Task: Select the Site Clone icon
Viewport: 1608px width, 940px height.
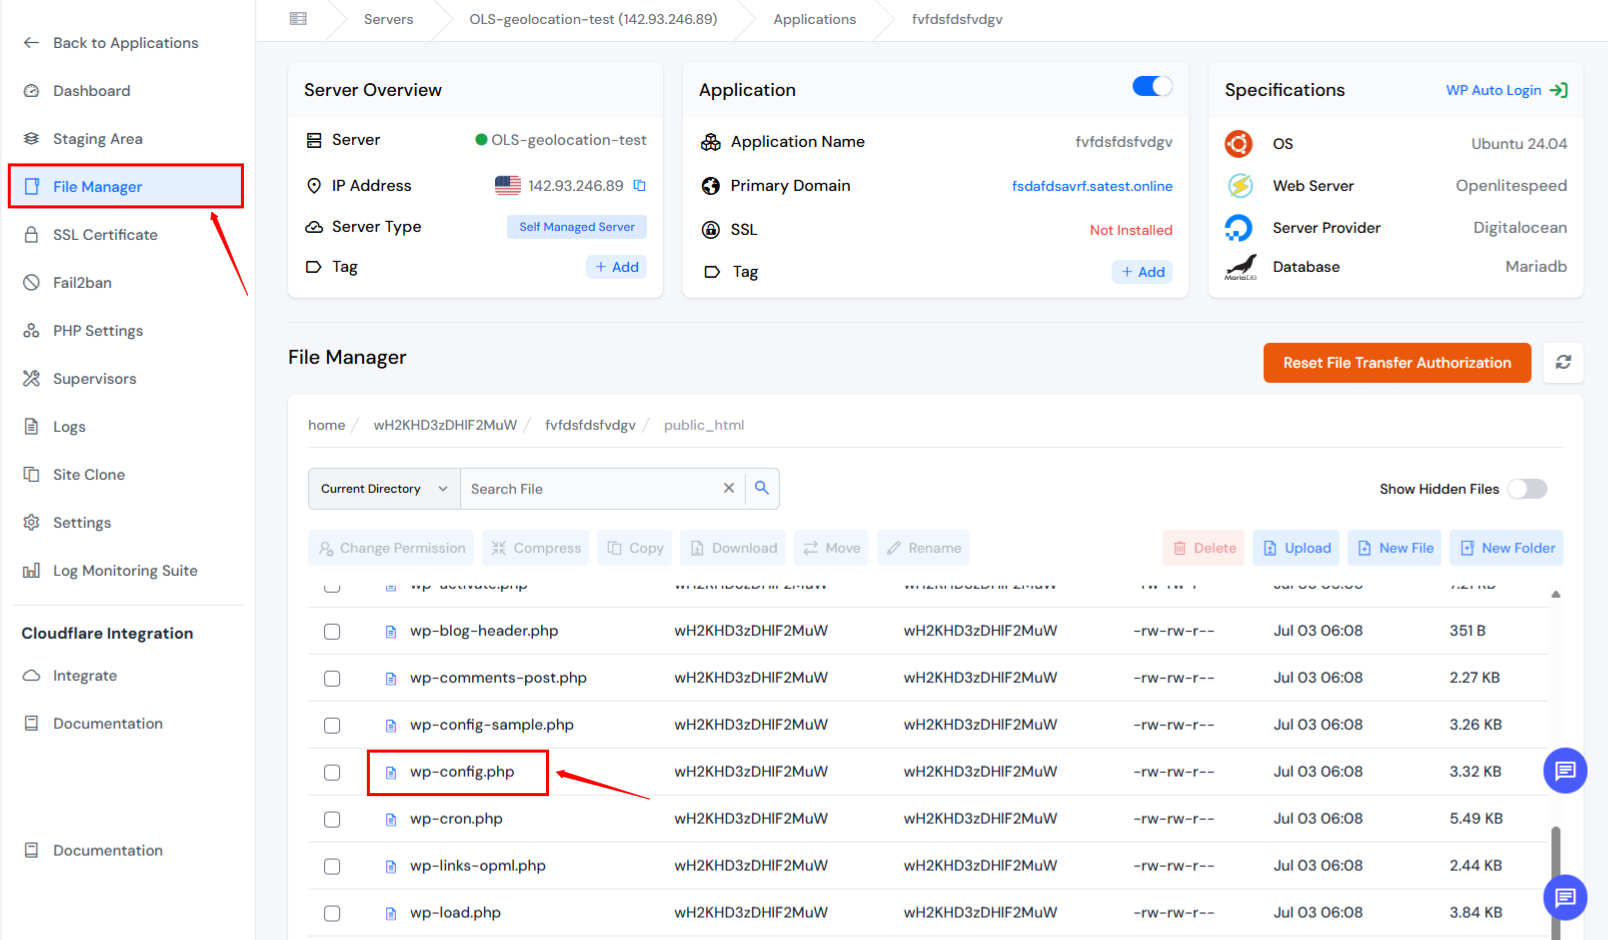Action: coord(31,474)
